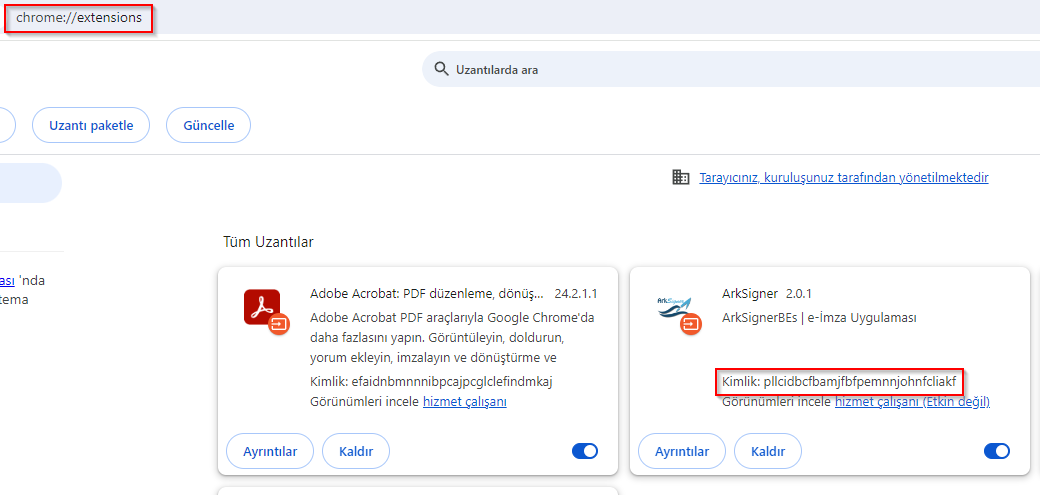Image resolution: width=1040 pixels, height=495 pixels.
Task: Open ArkSigner hizmet çalışanı (Etkin değil) link
Action: point(912,401)
